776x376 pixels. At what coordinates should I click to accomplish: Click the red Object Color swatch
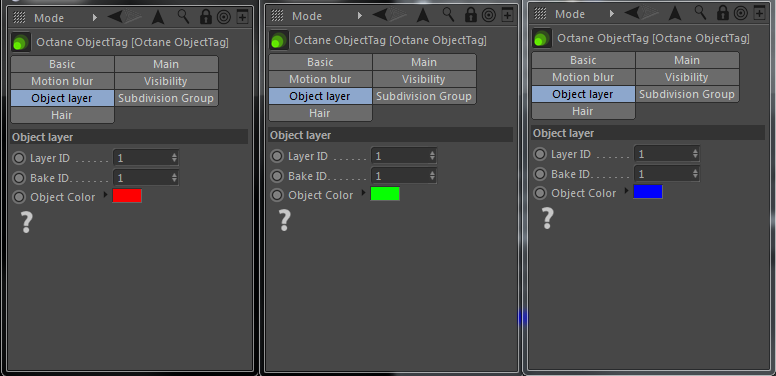pos(127,196)
